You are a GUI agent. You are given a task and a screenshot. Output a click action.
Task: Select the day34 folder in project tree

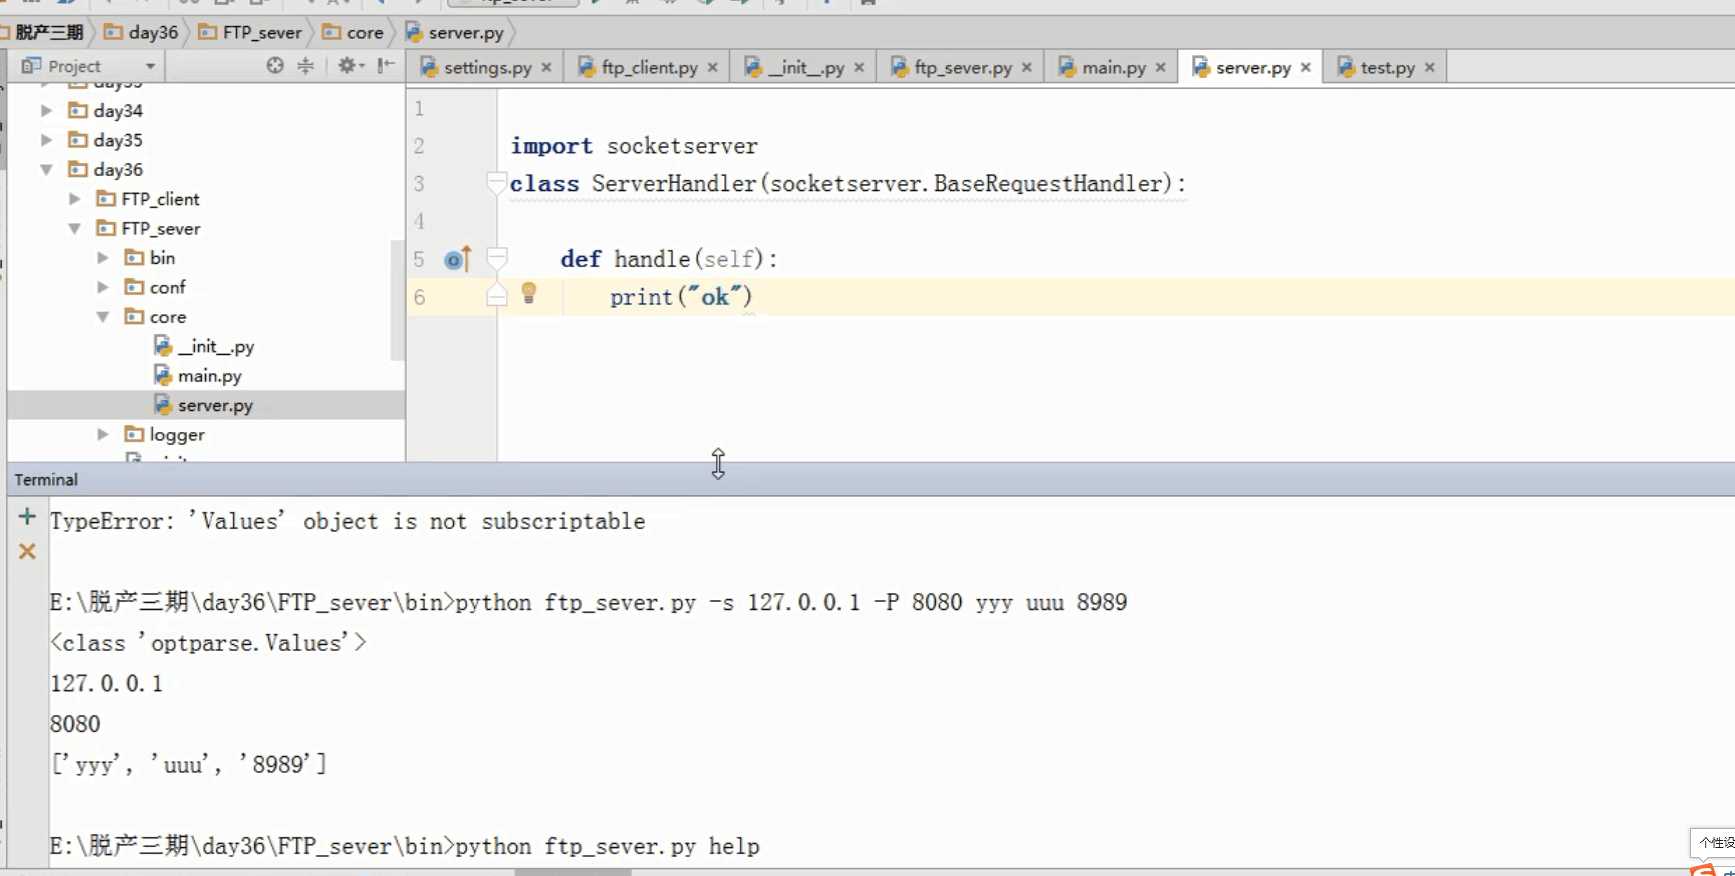(x=105, y=110)
